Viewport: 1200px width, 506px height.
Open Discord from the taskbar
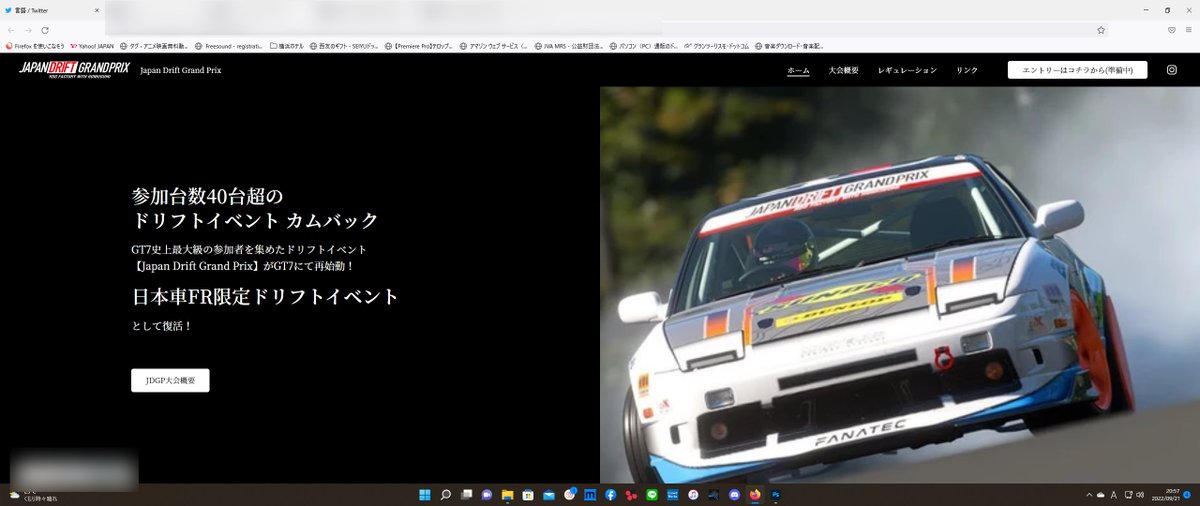pos(734,495)
